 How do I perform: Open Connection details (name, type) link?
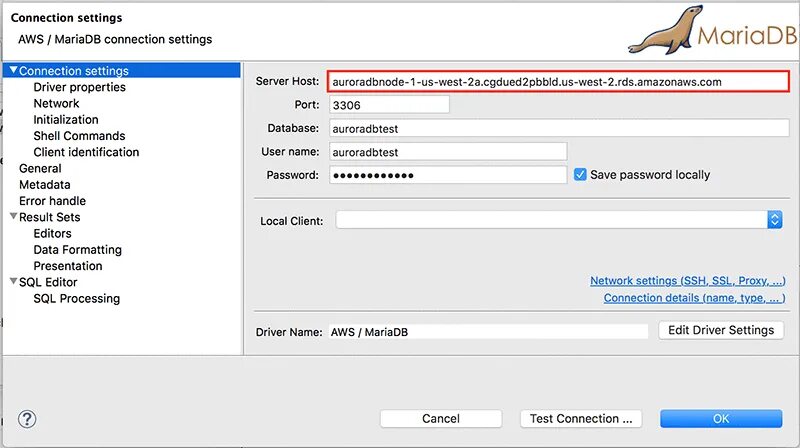(x=694, y=298)
